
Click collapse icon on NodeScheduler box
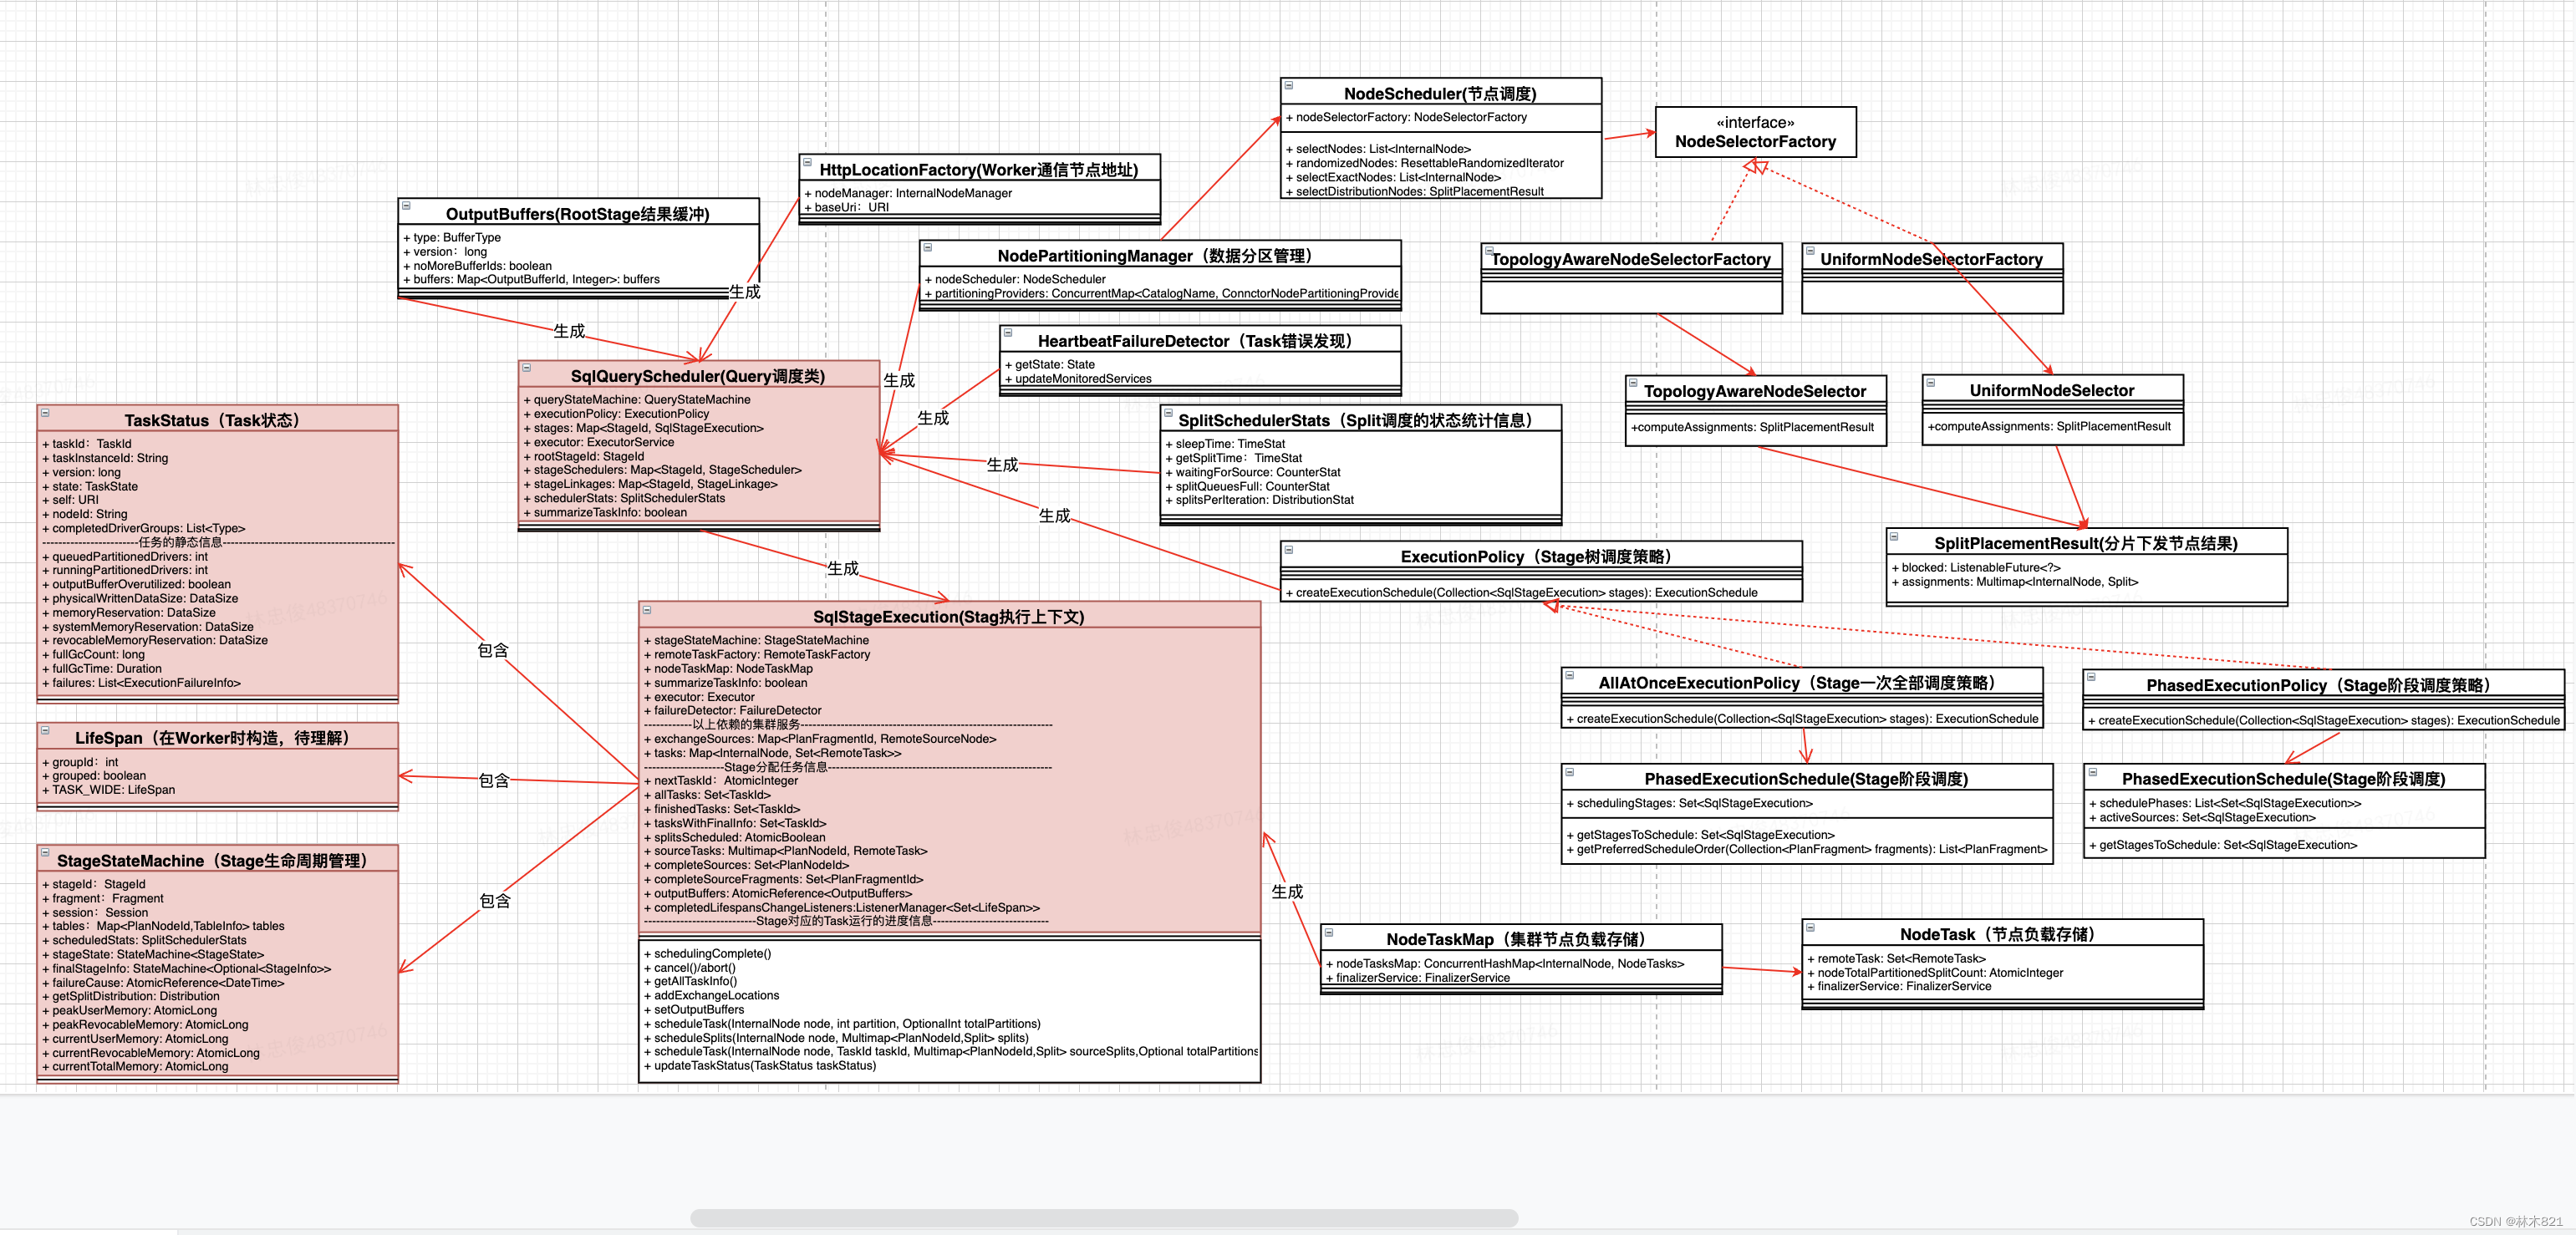point(1288,86)
